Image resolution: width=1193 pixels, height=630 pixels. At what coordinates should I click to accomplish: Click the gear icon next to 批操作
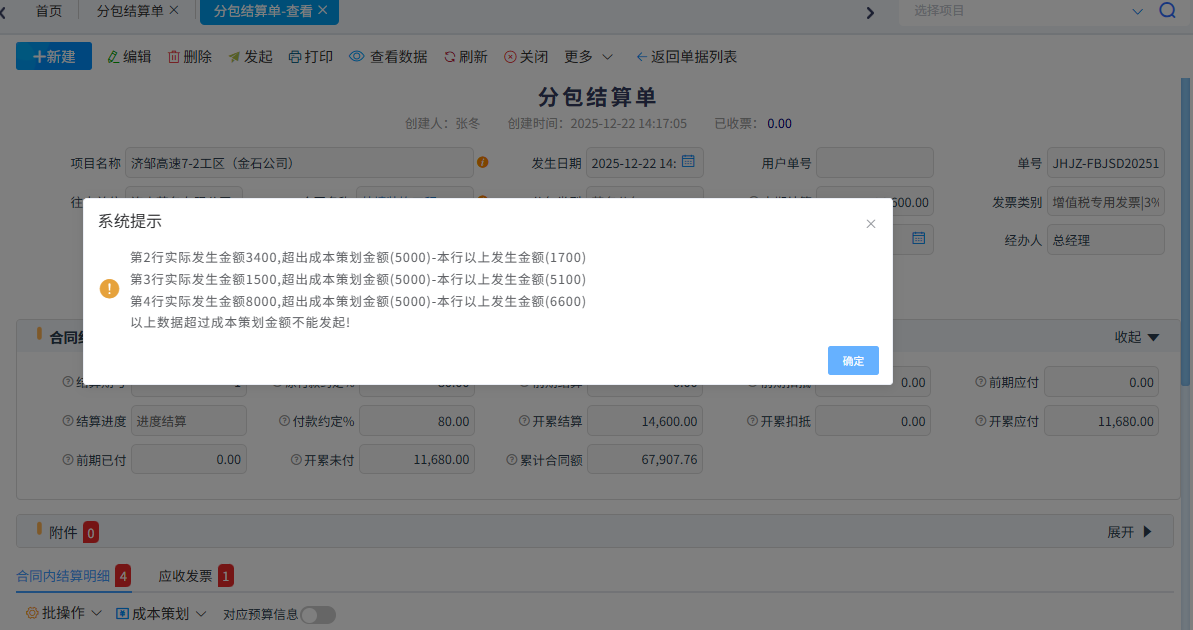point(33,612)
